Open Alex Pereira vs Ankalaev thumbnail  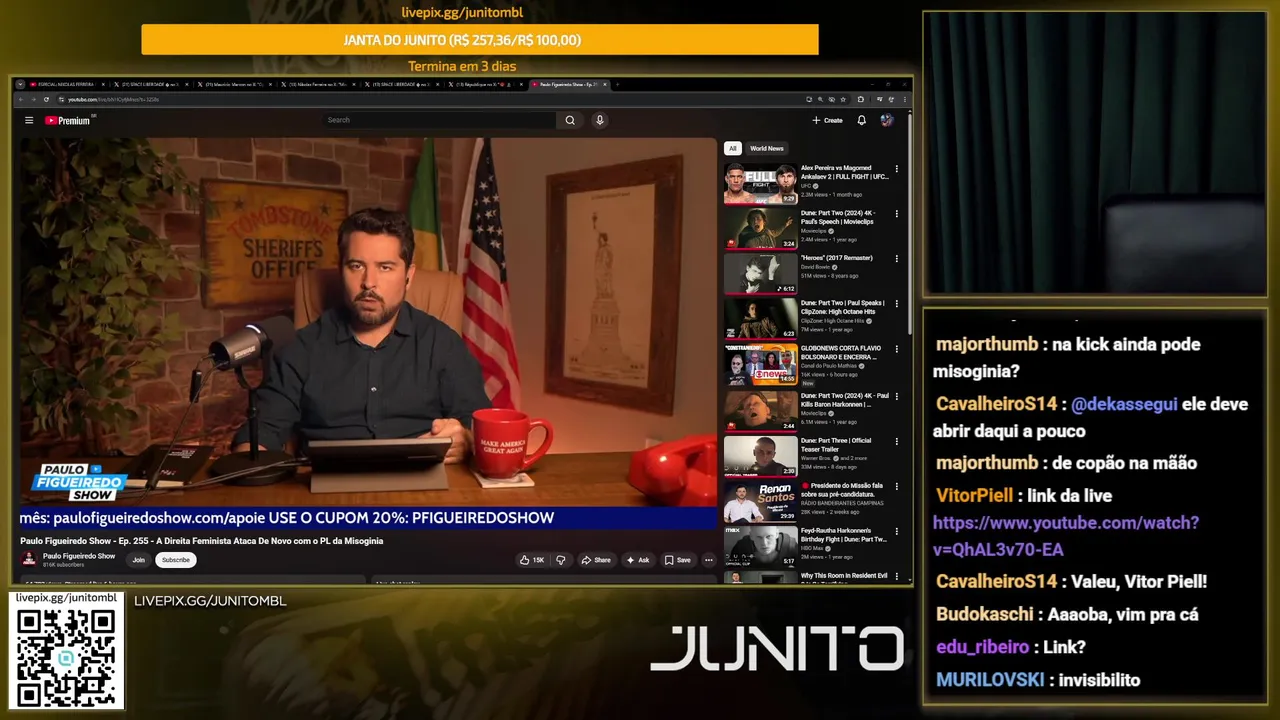[x=760, y=184]
